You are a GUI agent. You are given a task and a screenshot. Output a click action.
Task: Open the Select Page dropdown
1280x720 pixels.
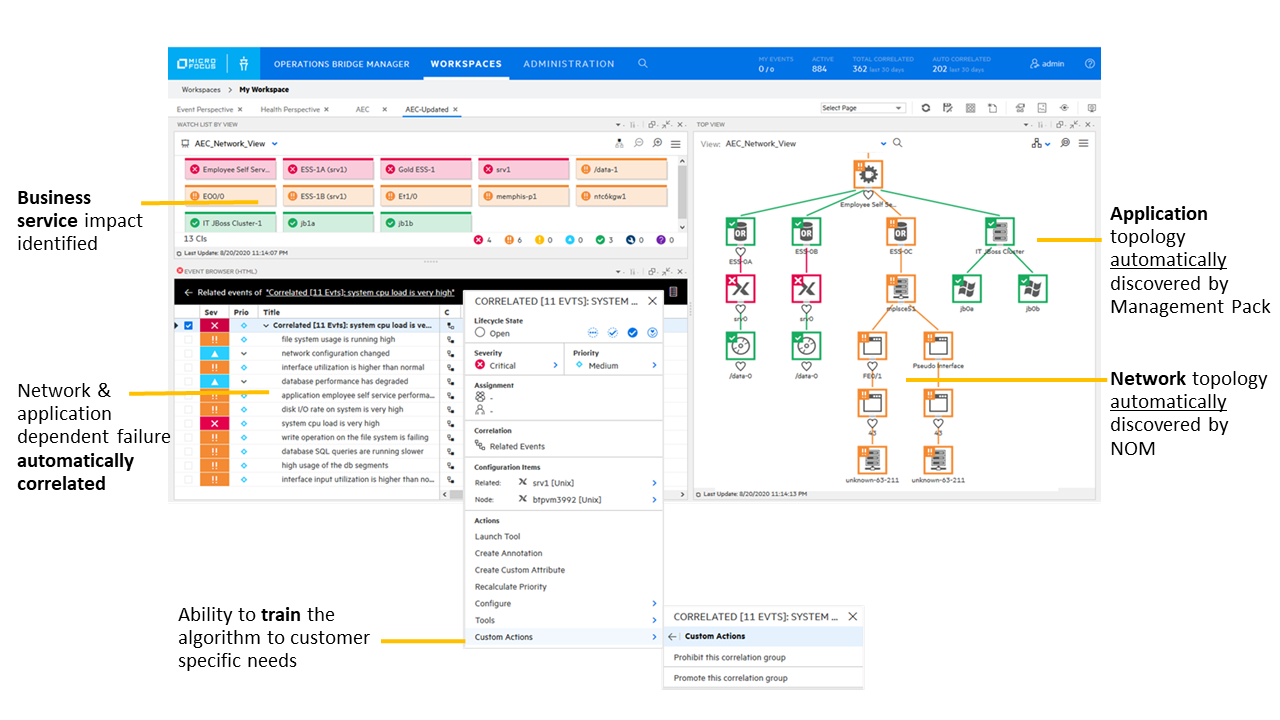click(x=862, y=108)
